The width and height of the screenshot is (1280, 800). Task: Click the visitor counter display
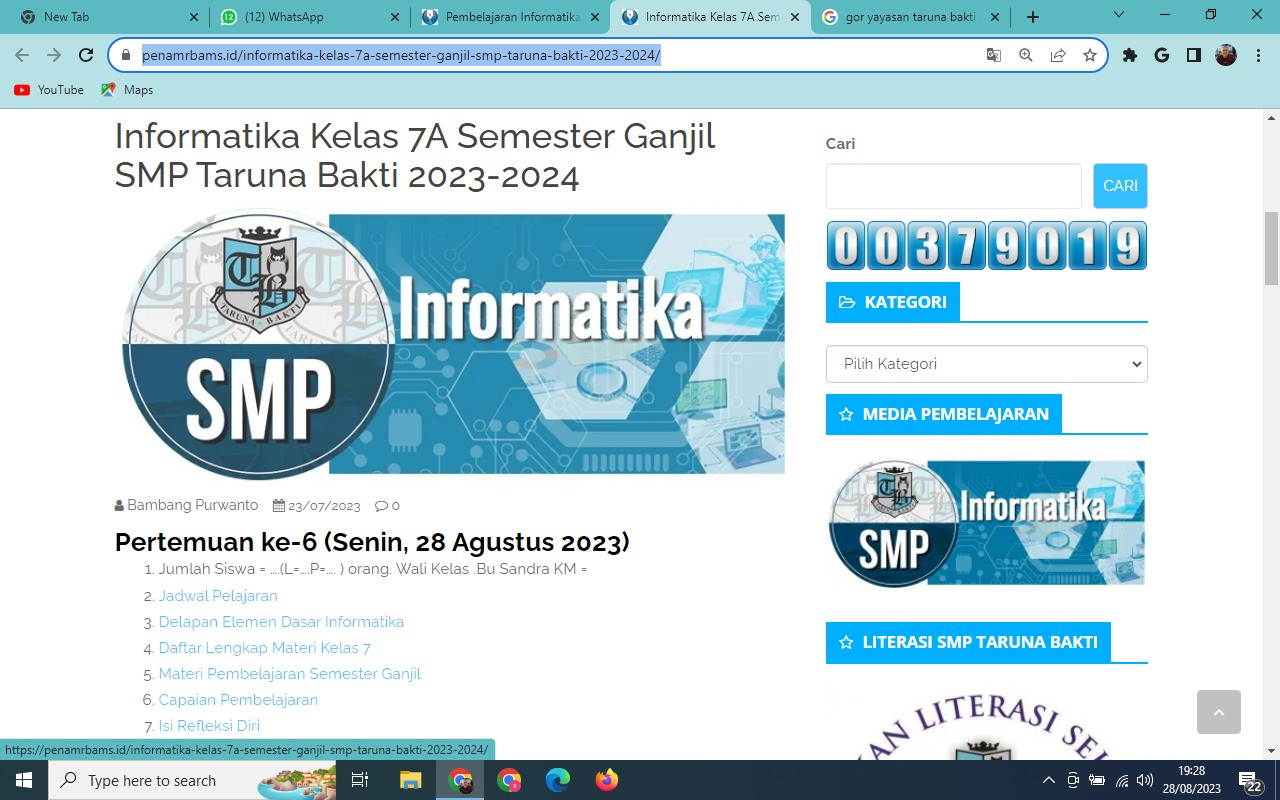tap(987, 245)
